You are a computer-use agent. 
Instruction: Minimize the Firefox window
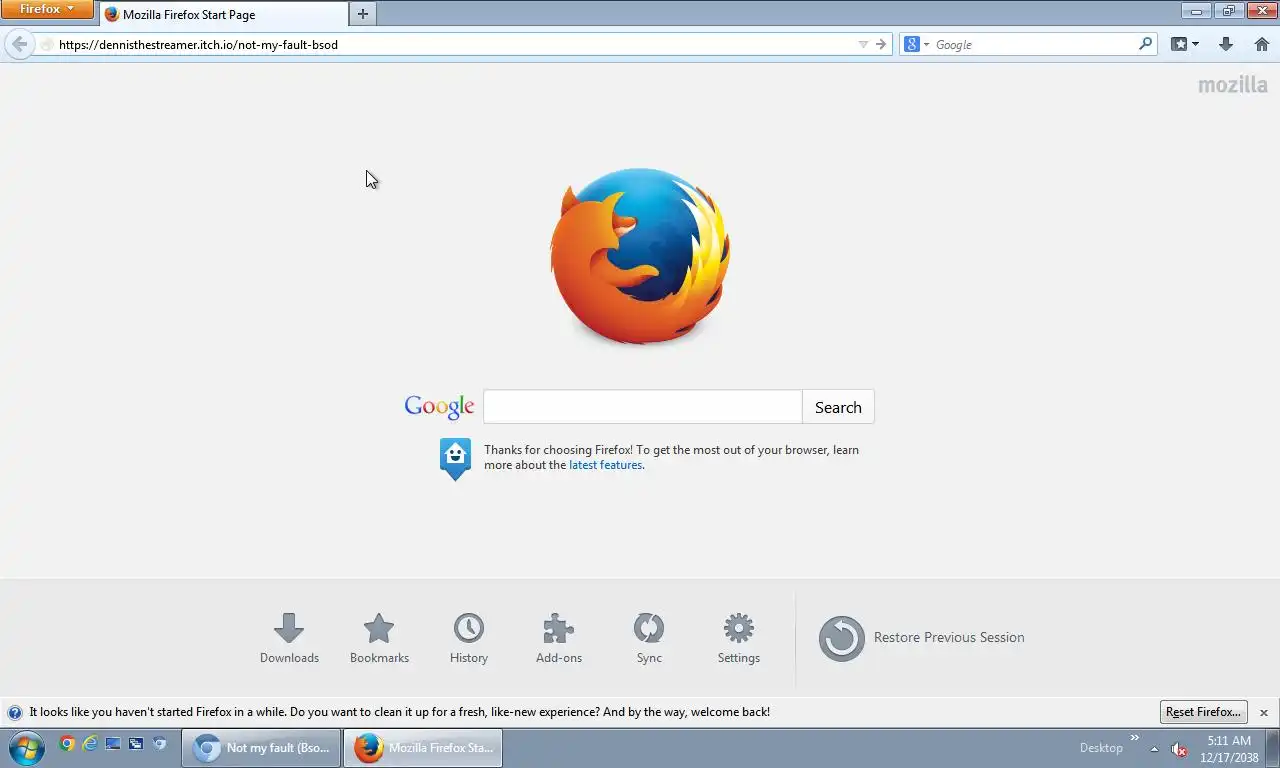pyautogui.click(x=1196, y=11)
